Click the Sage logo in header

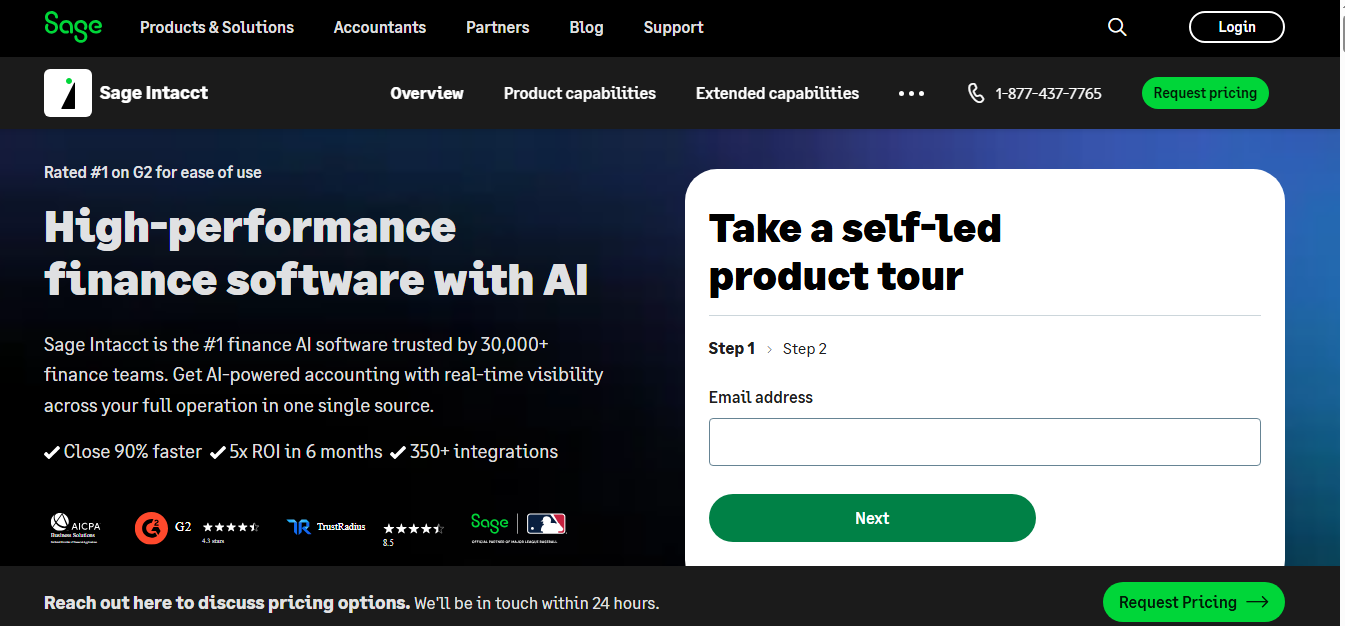coord(73,27)
